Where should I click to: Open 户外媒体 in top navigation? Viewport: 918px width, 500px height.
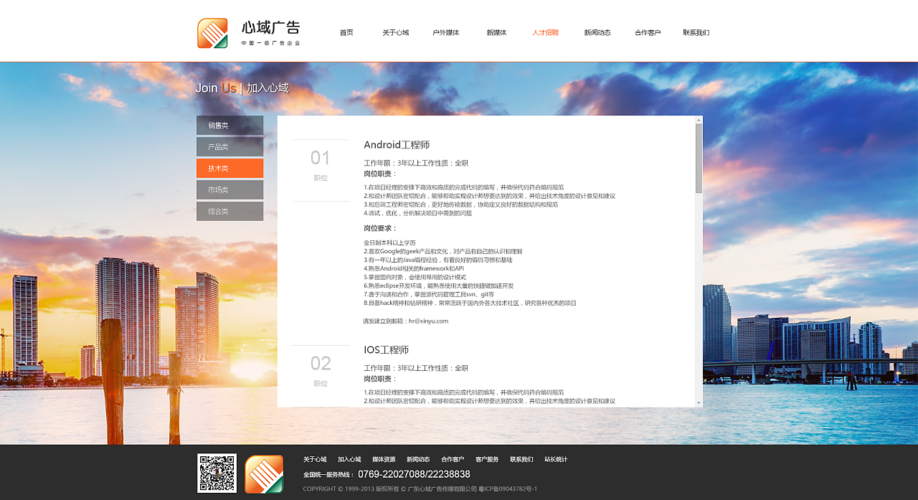[446, 33]
